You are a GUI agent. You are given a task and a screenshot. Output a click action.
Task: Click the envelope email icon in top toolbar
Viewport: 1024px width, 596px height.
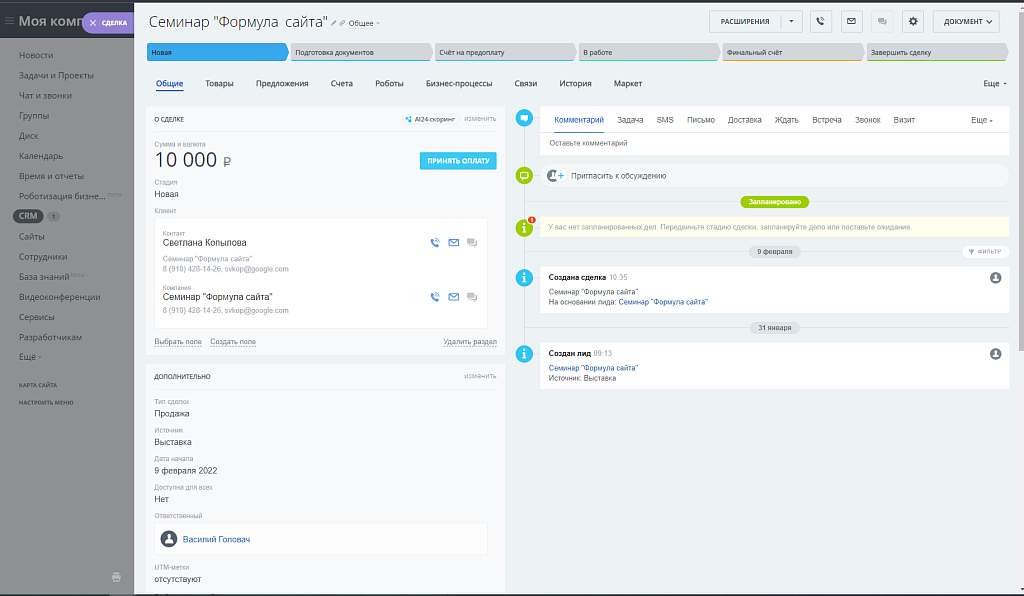point(851,21)
